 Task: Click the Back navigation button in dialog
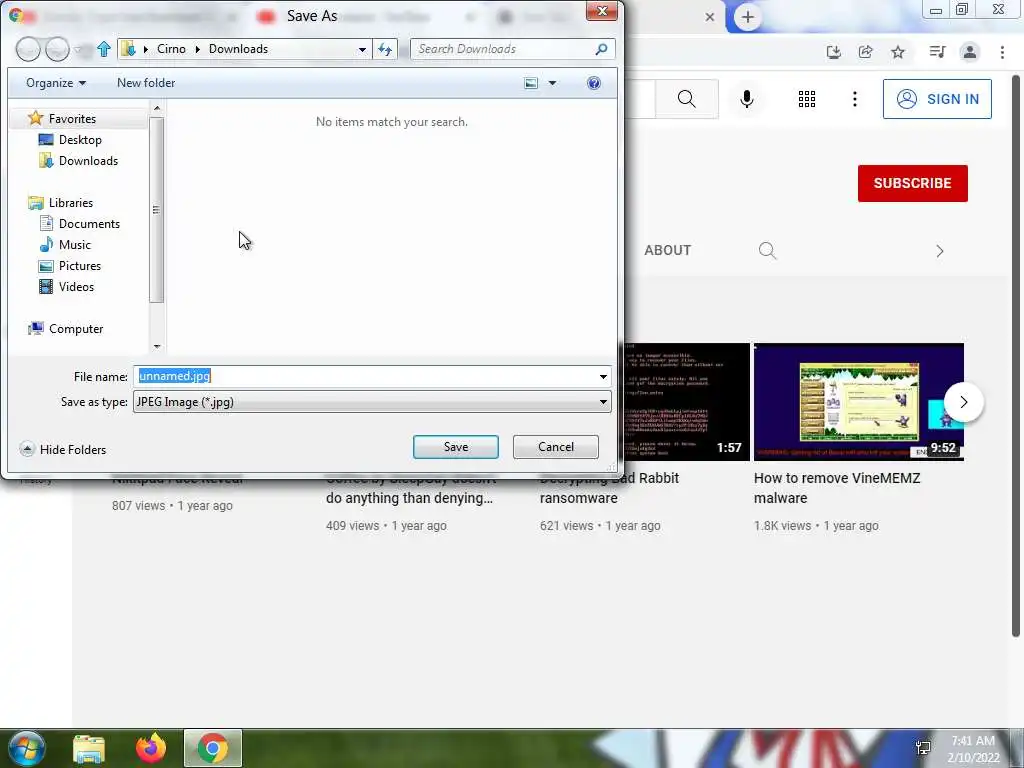tap(28, 49)
